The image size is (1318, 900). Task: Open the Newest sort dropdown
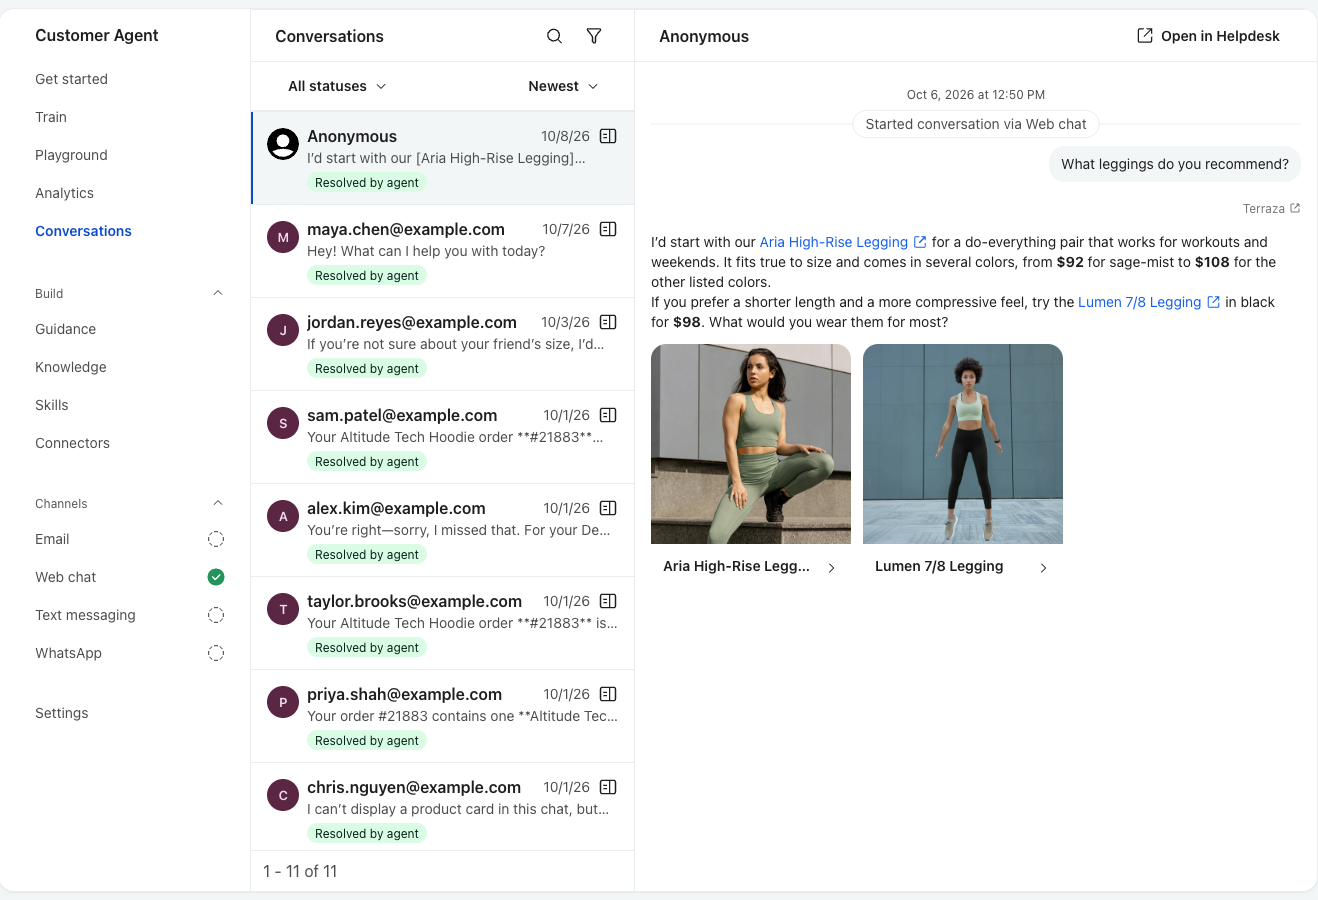(x=563, y=86)
